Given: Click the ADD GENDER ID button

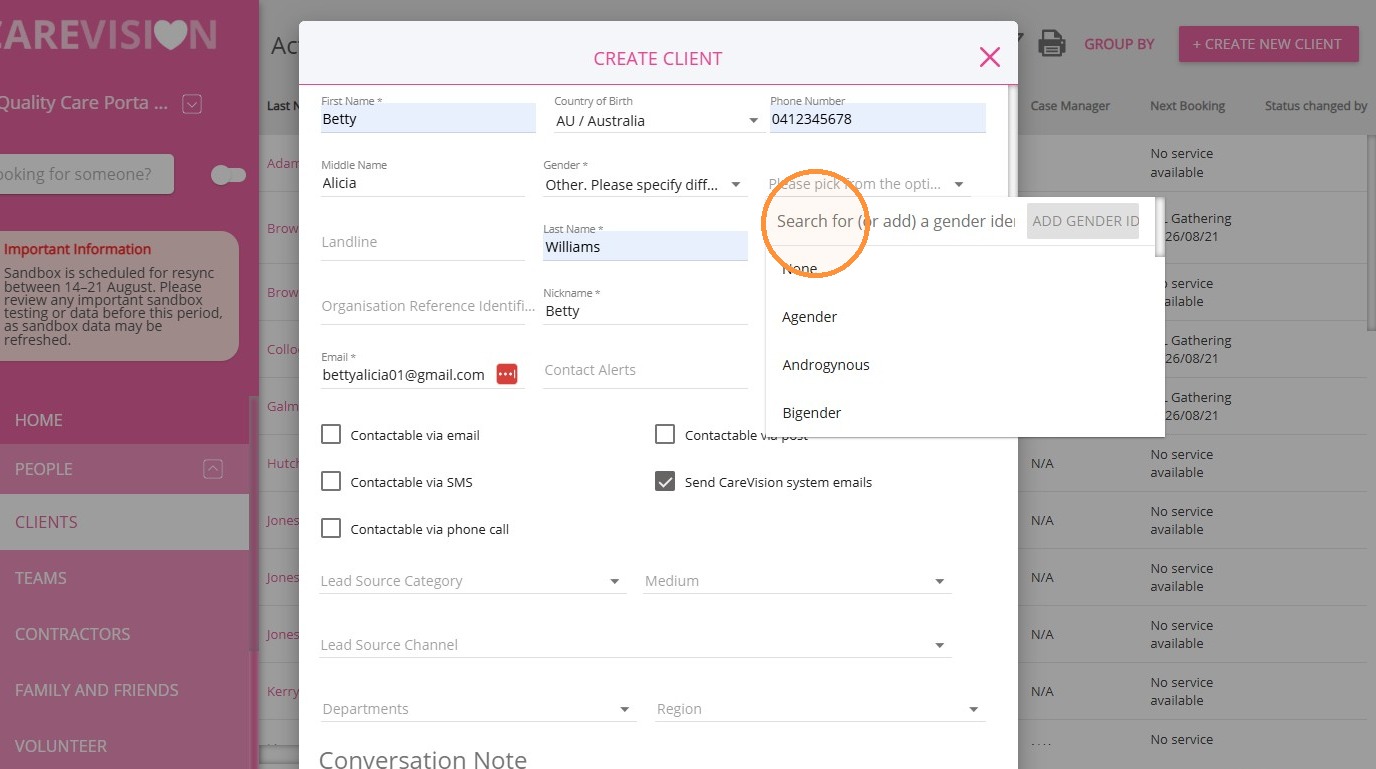Looking at the screenshot, I should 1085,221.
